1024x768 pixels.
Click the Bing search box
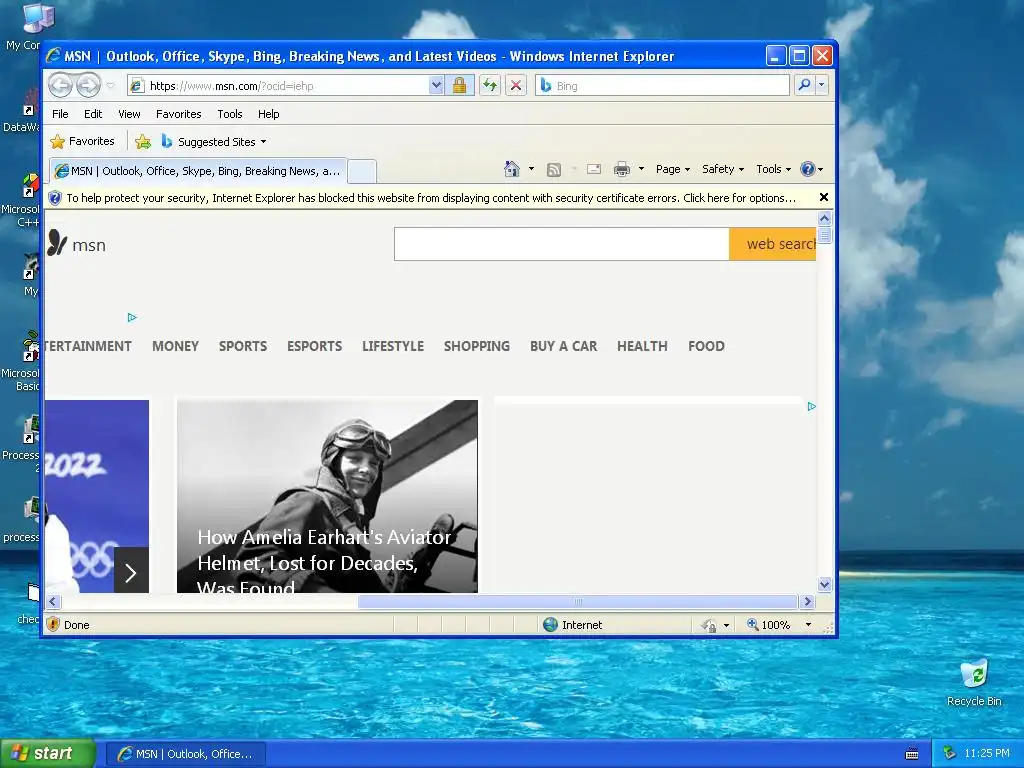tap(663, 86)
